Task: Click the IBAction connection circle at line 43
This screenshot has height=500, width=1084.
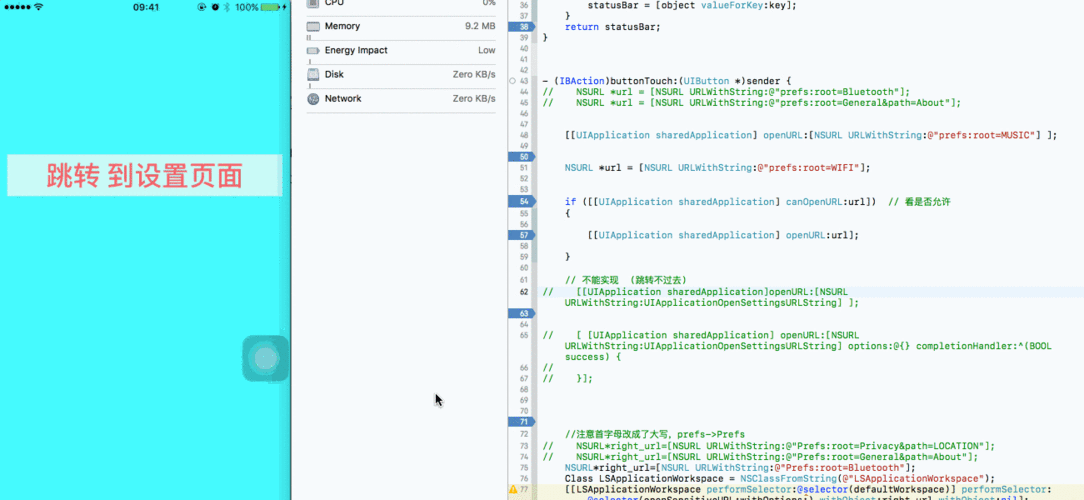Action: (513, 80)
